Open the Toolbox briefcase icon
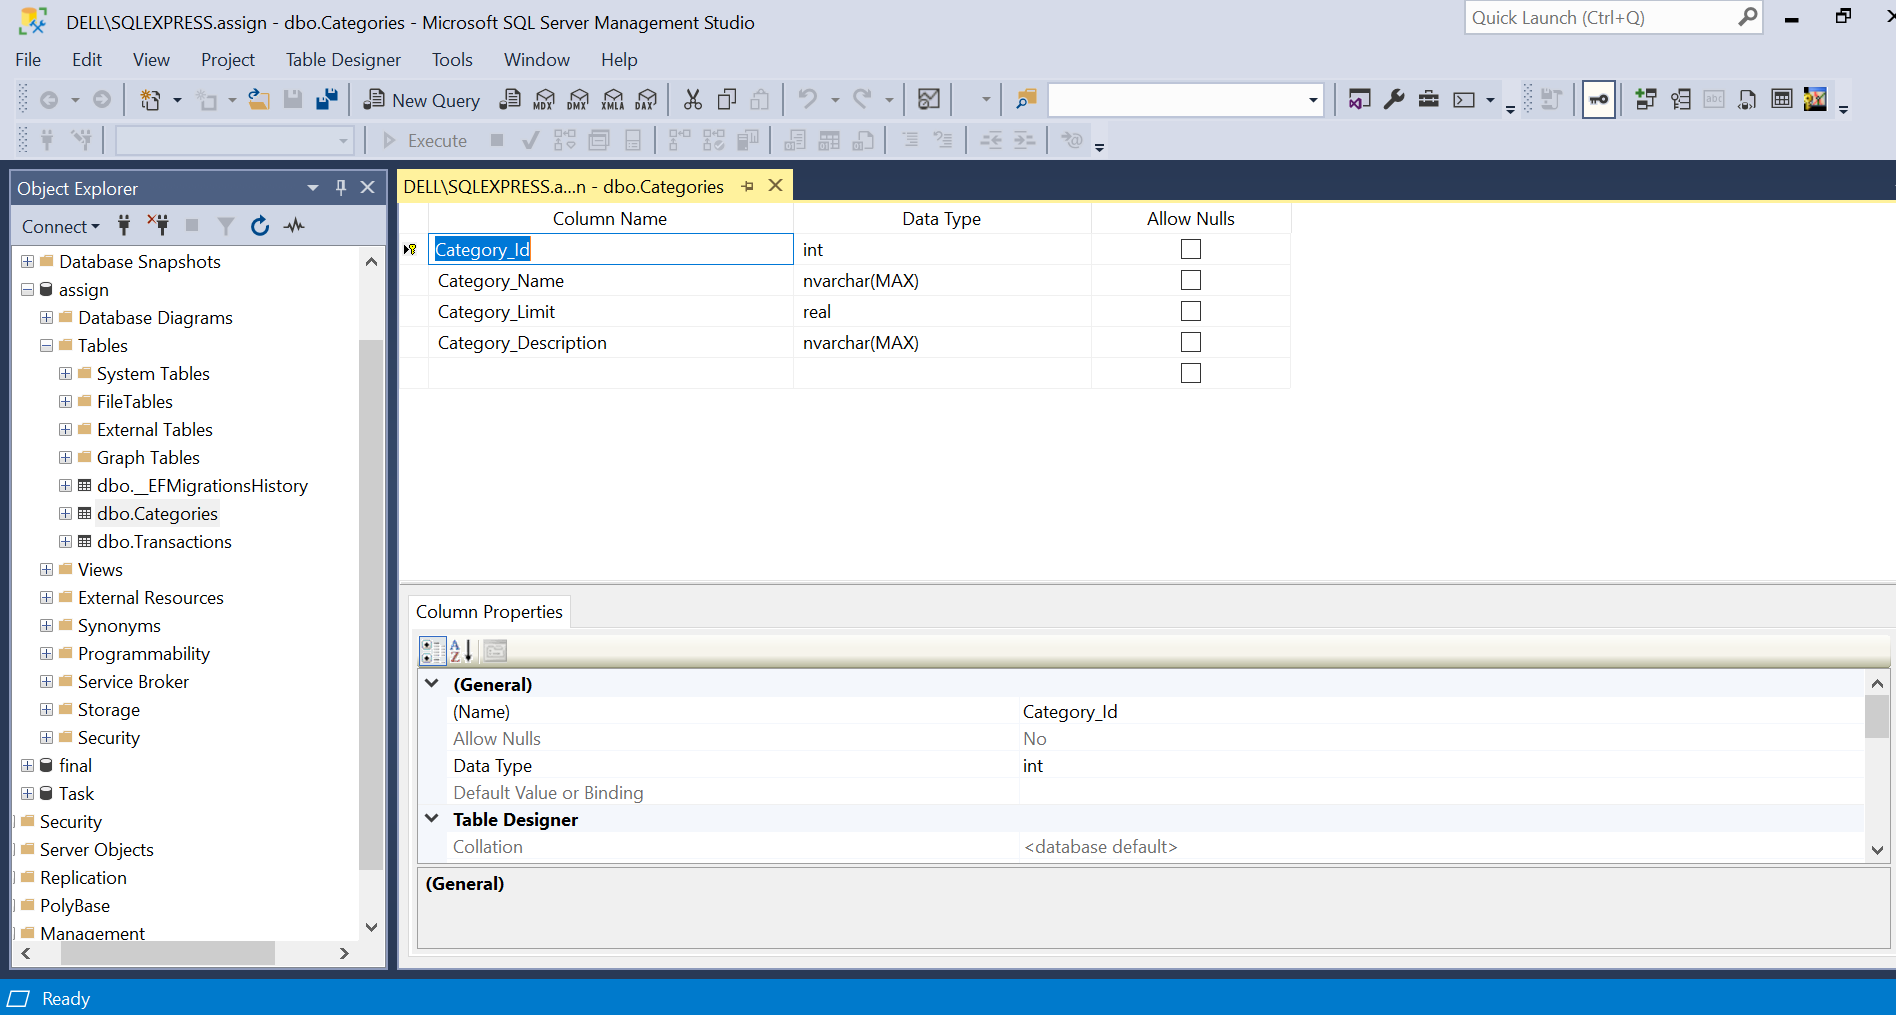 (x=1429, y=100)
